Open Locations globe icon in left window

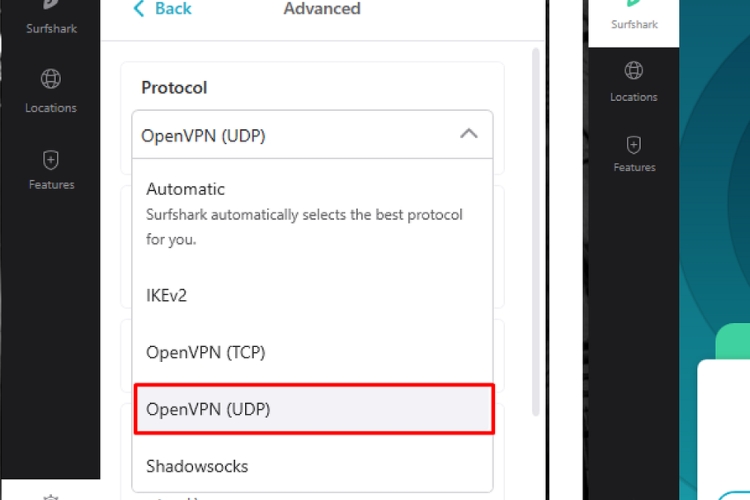click(x=51, y=79)
